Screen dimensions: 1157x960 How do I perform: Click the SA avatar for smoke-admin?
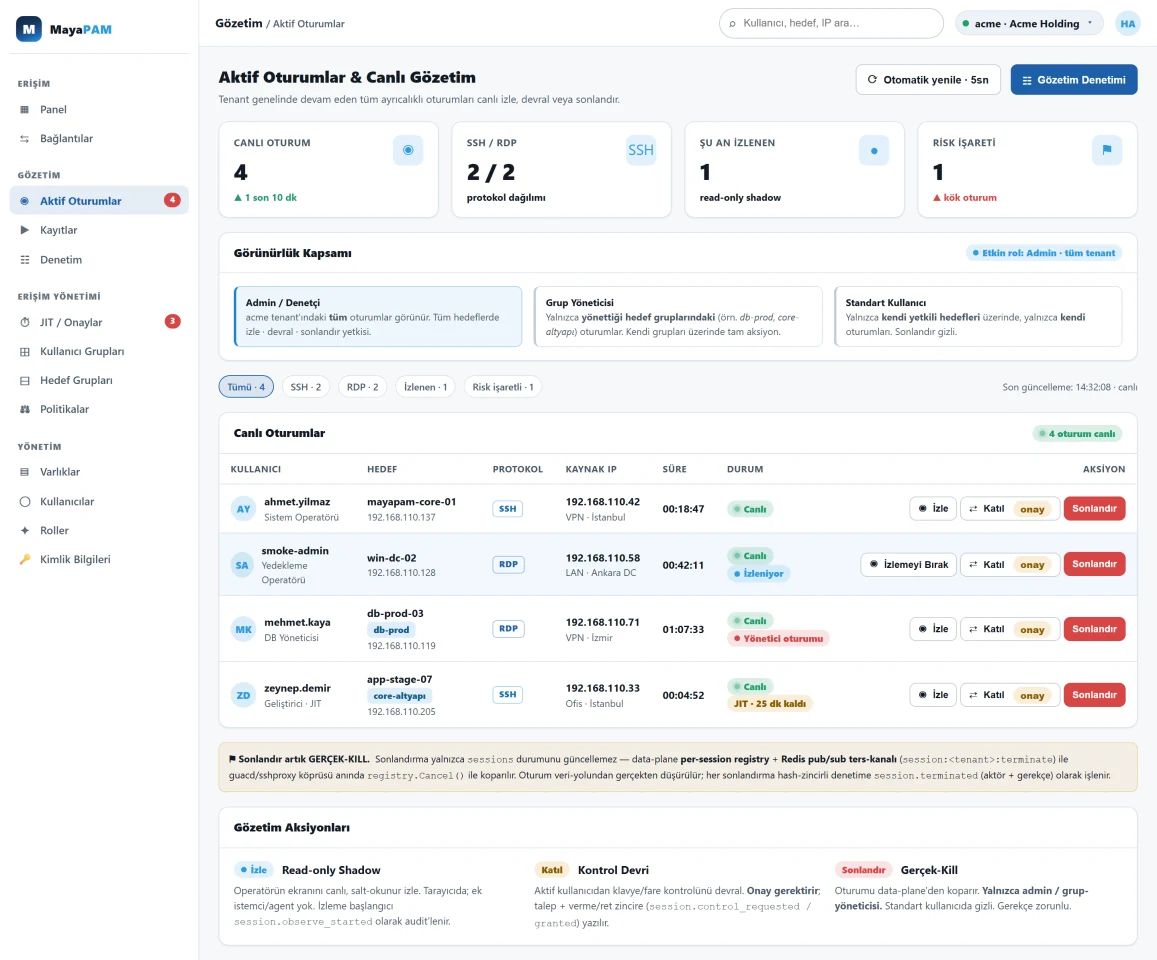click(242, 565)
